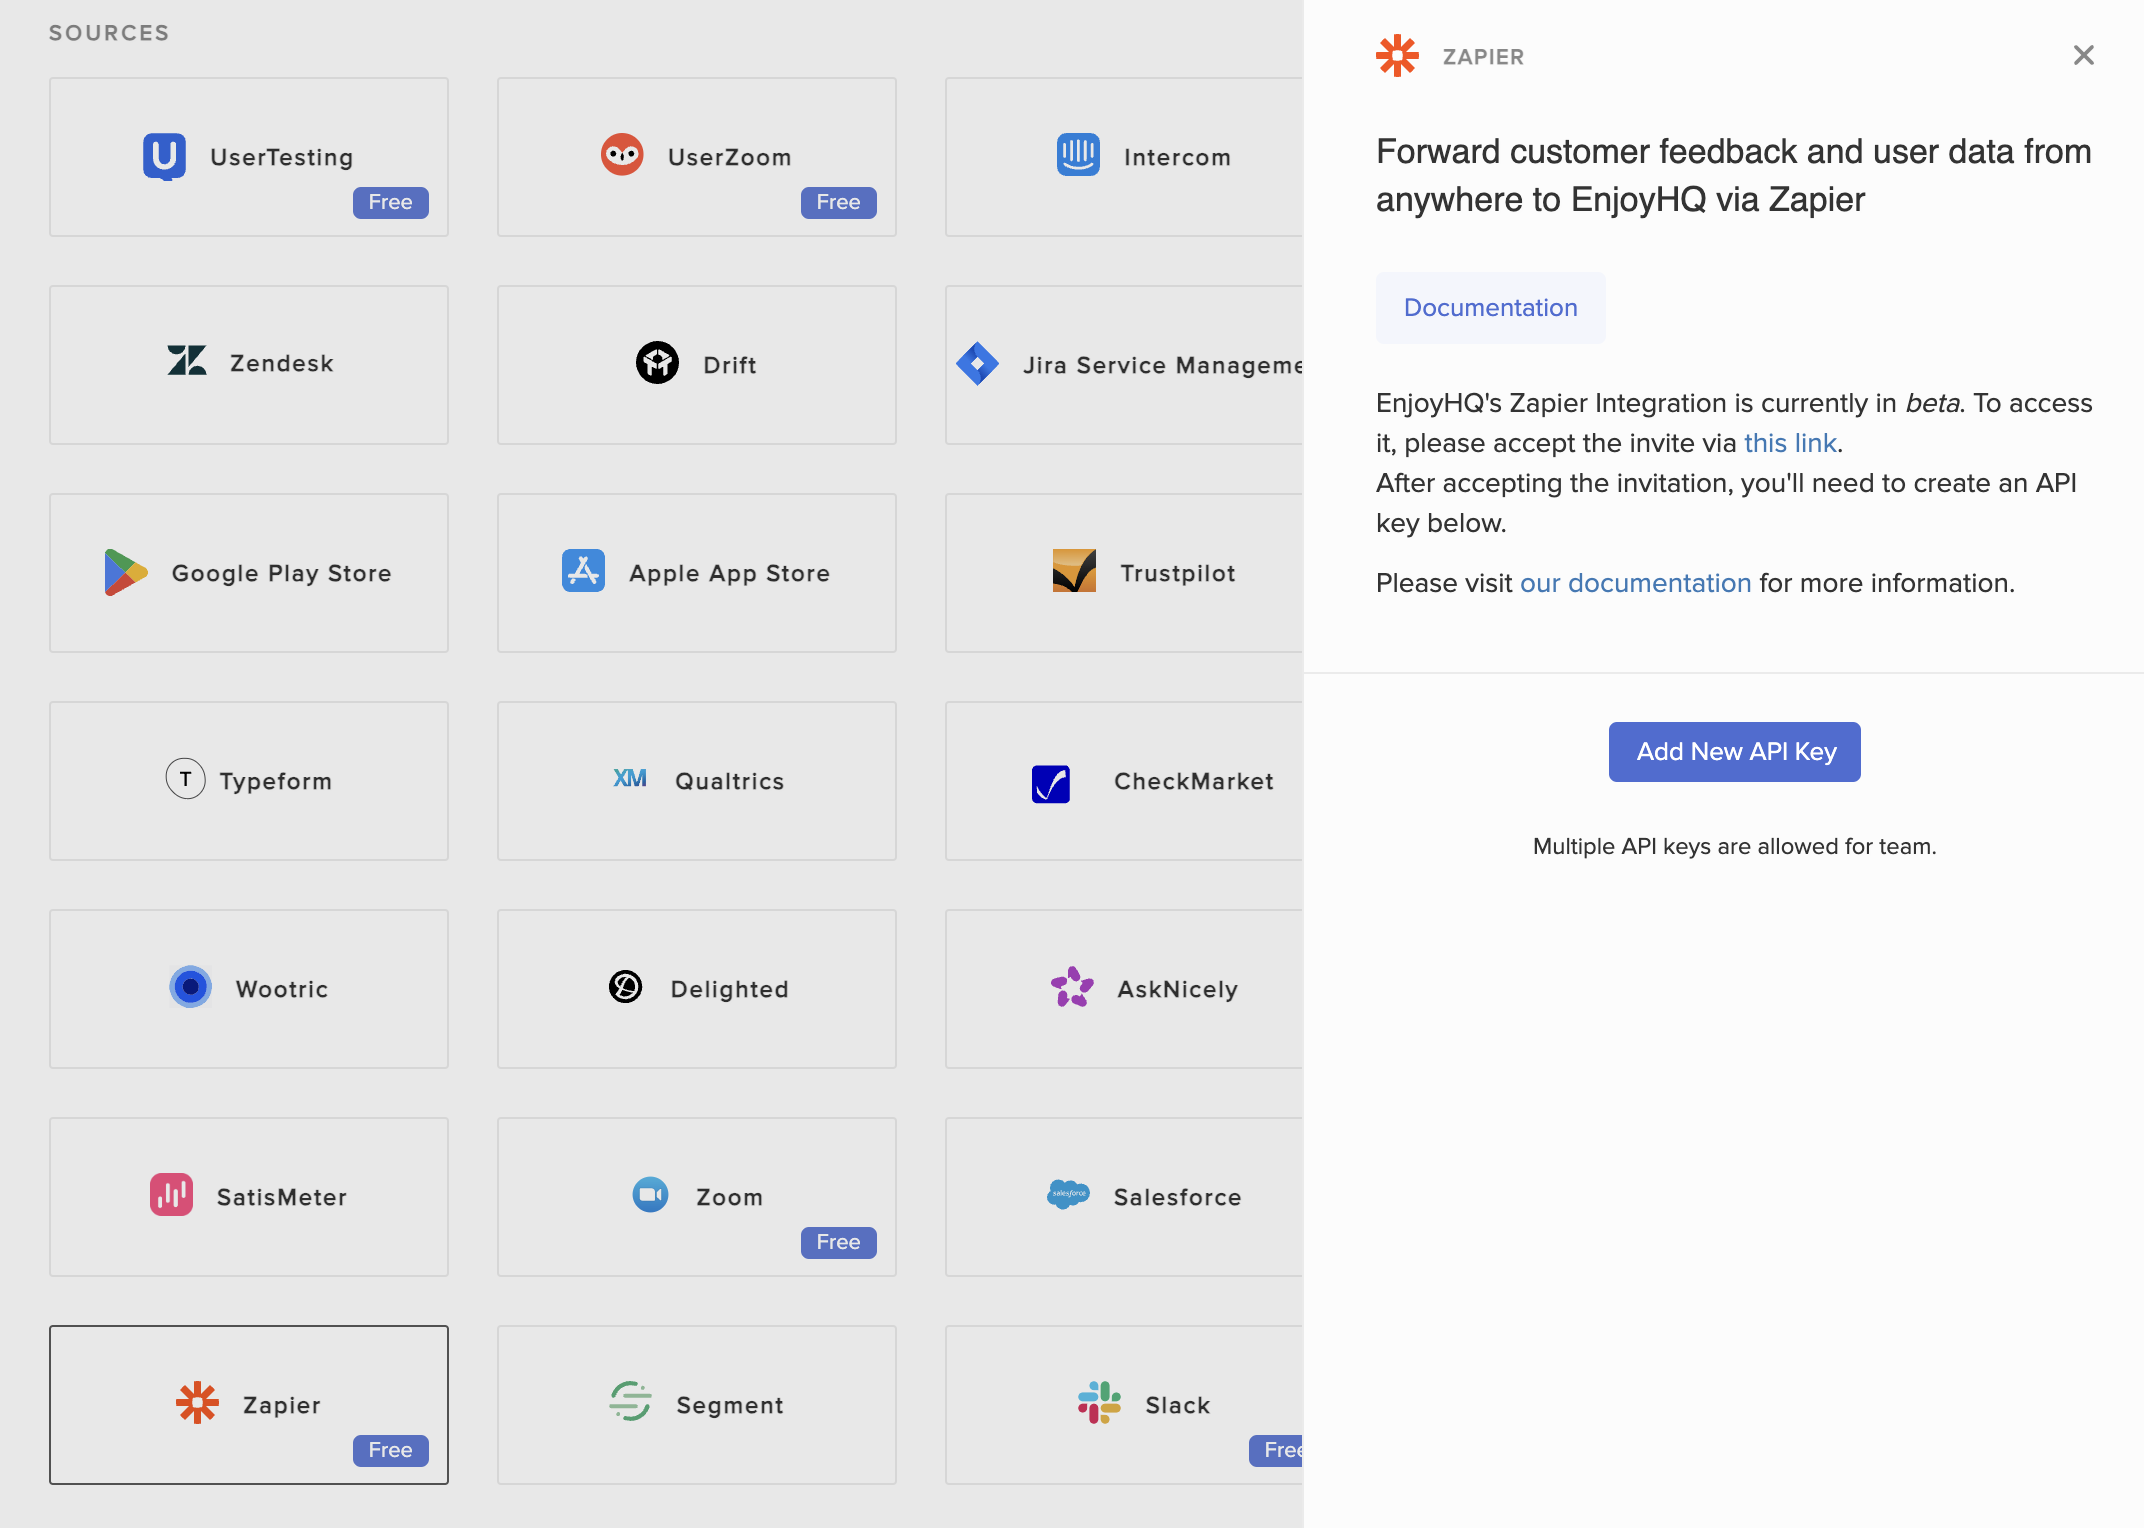Close the Zapier integration panel
This screenshot has width=2144, height=1528.
[2082, 56]
